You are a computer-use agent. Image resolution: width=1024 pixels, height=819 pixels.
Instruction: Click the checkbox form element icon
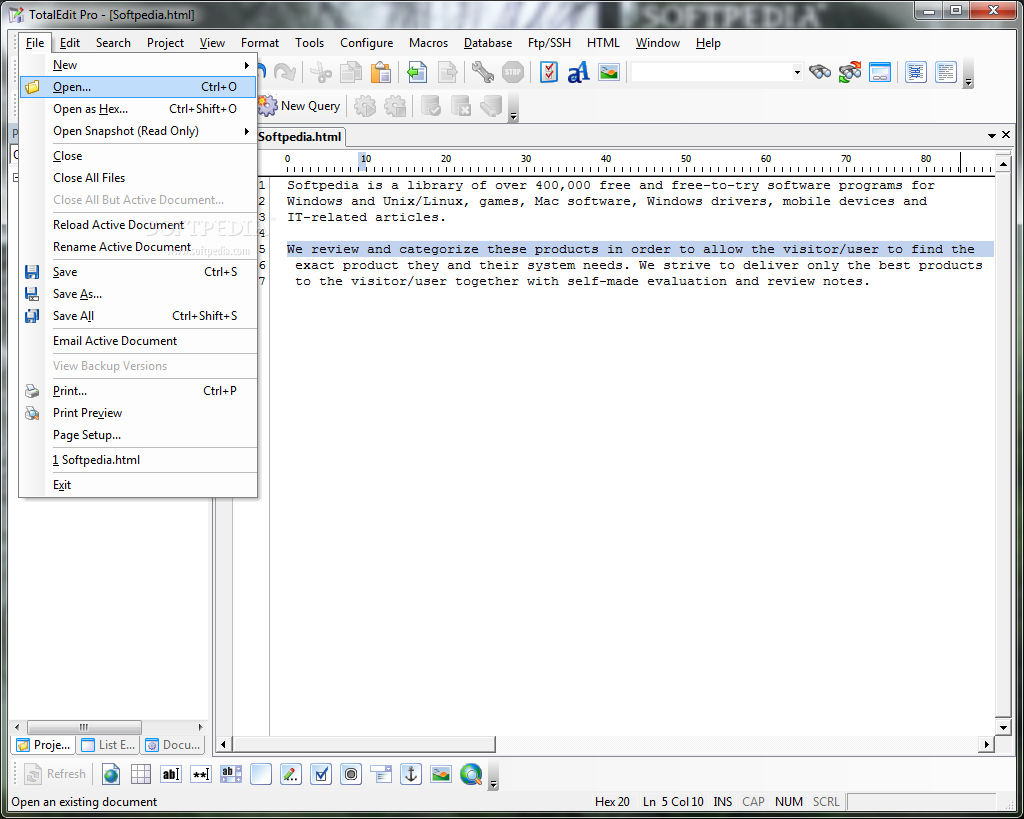point(321,774)
